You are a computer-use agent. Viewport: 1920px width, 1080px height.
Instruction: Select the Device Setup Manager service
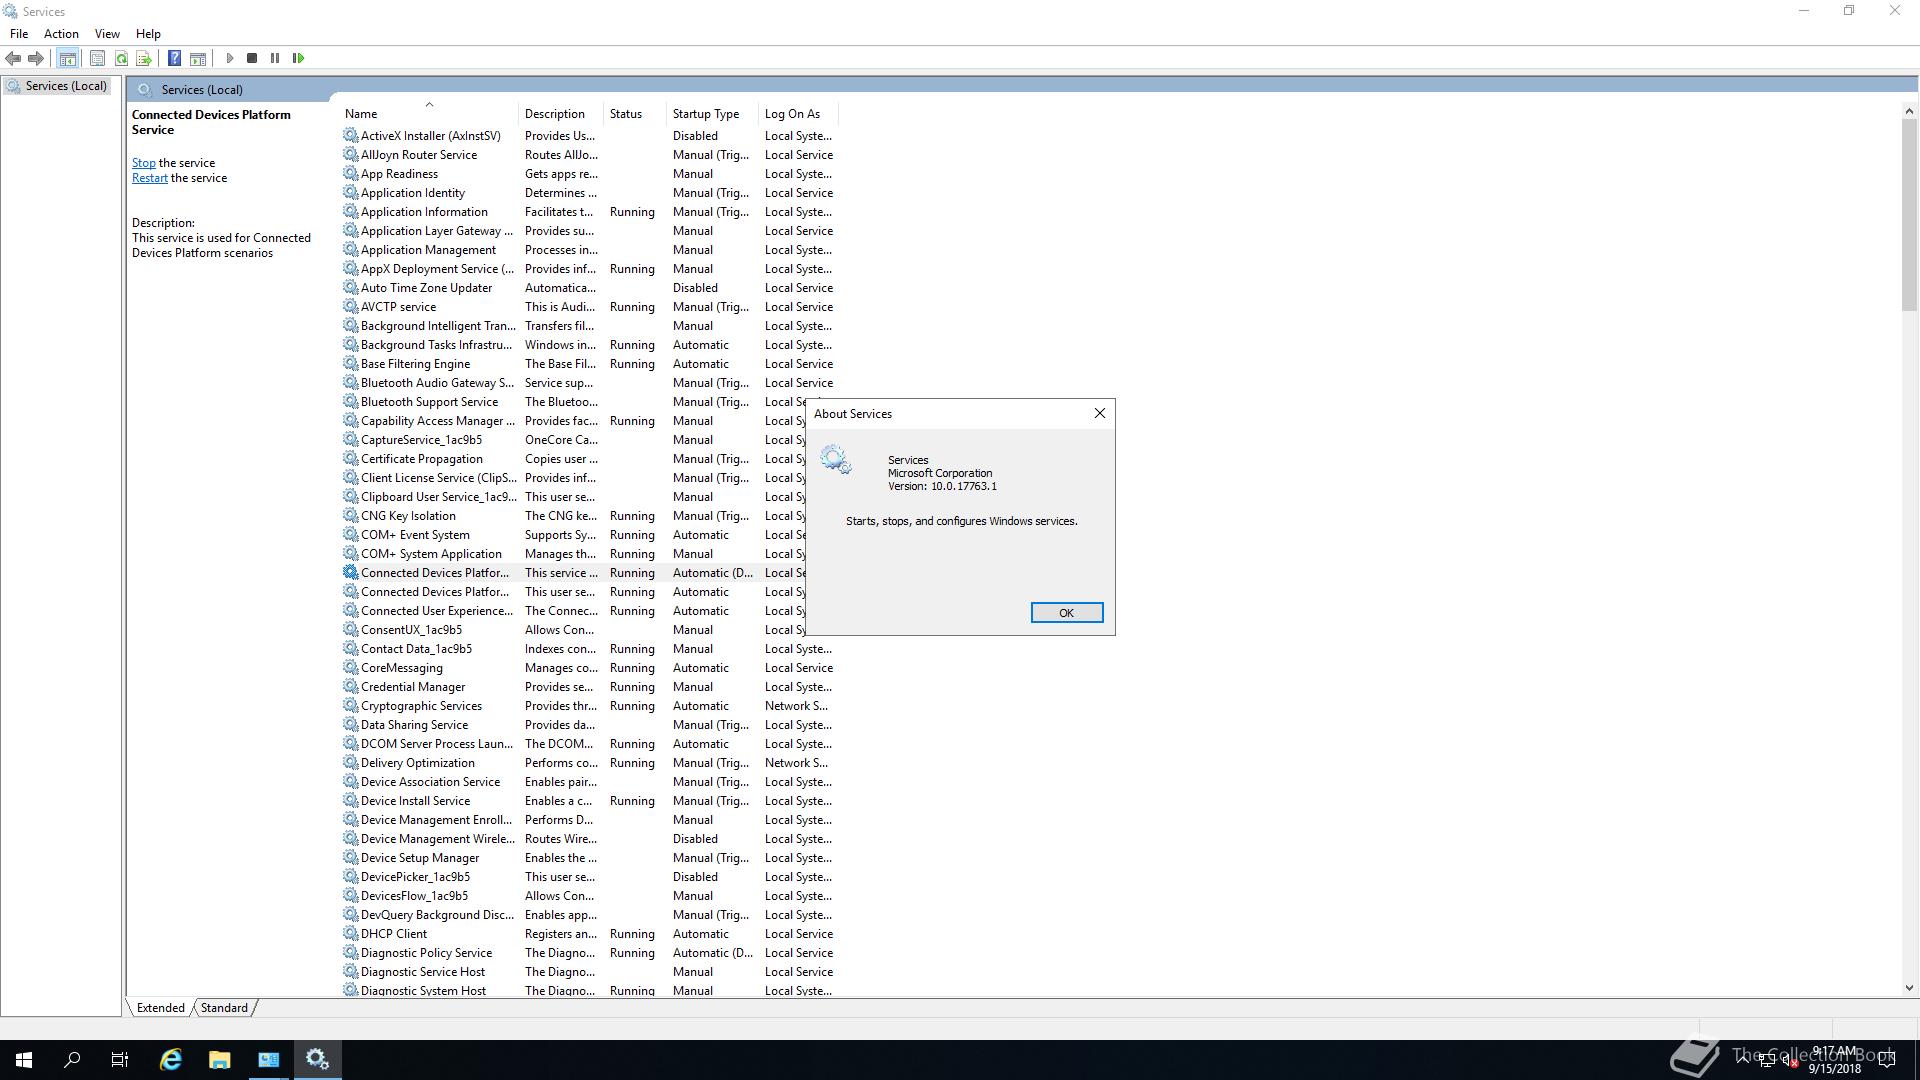[589, 858]
